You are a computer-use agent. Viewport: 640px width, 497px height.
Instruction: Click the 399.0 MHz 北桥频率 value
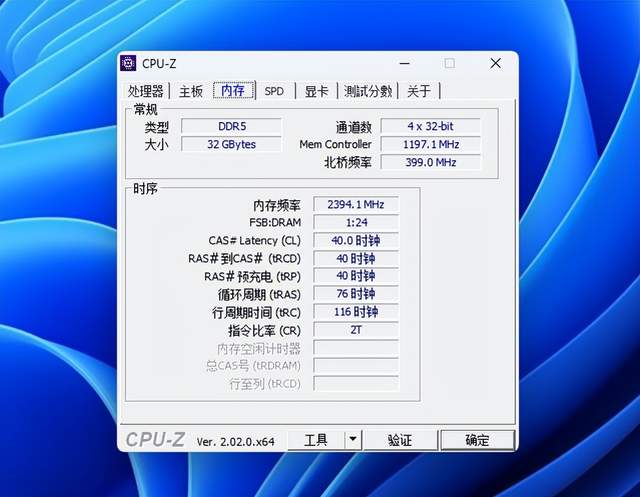(430, 162)
